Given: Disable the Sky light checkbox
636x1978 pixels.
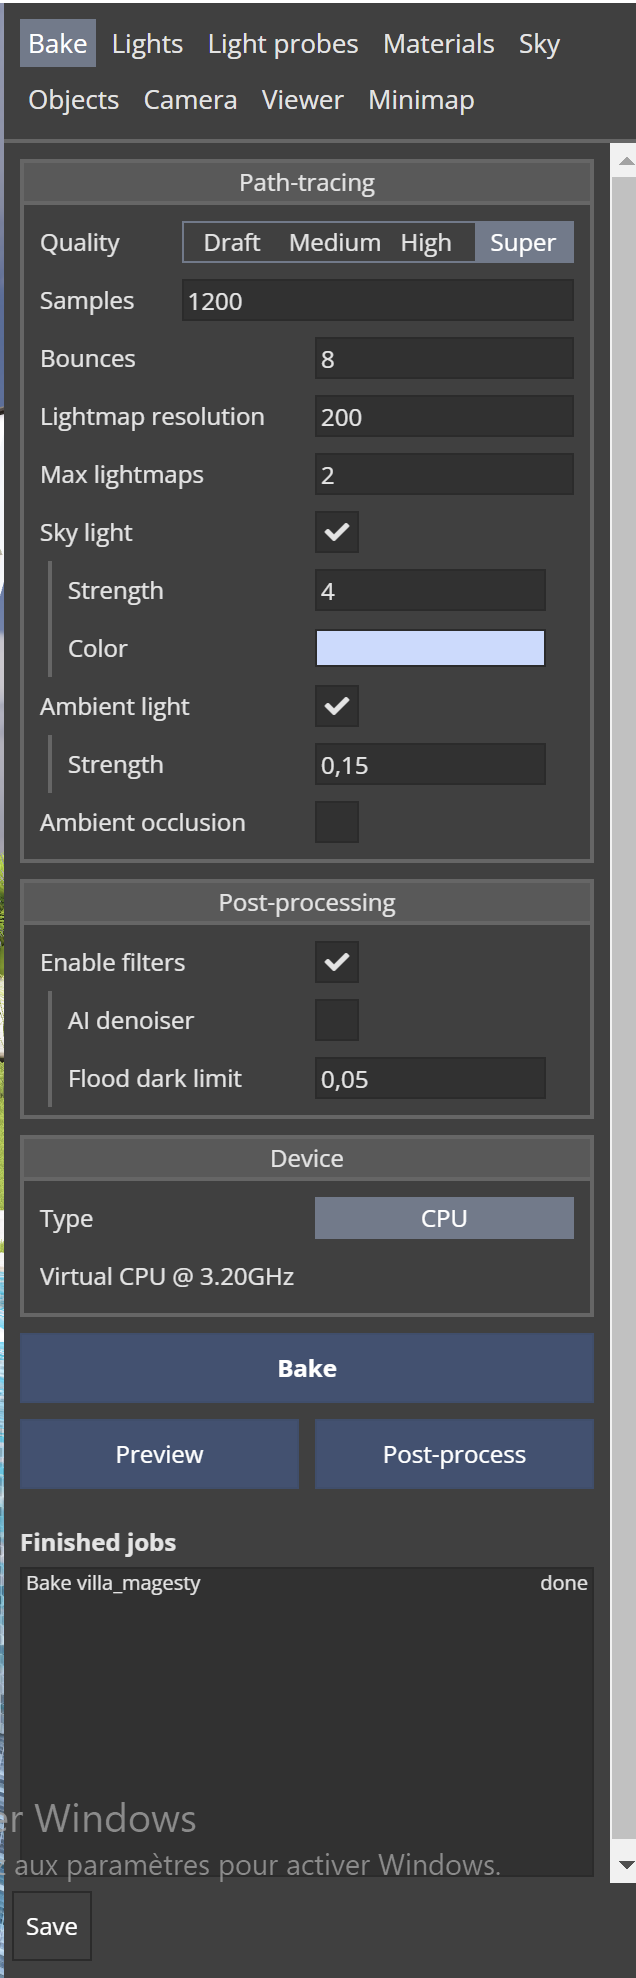Looking at the screenshot, I should [x=337, y=532].
